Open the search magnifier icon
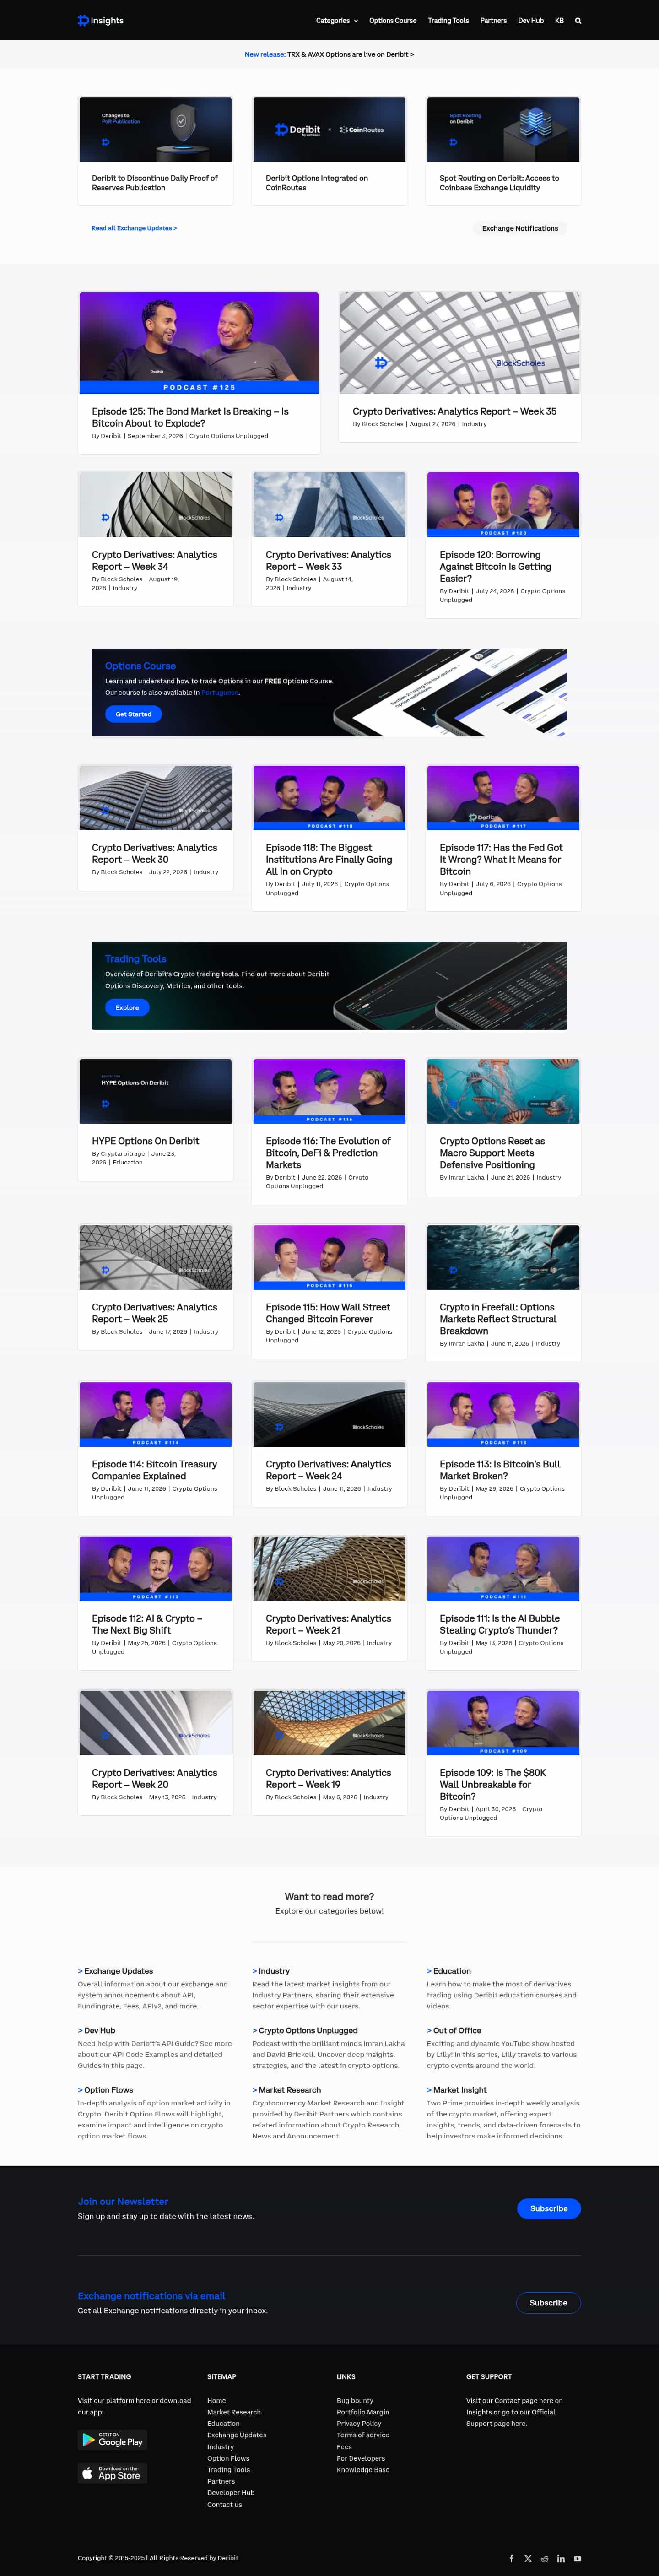The height and width of the screenshot is (2576, 659). (x=578, y=20)
